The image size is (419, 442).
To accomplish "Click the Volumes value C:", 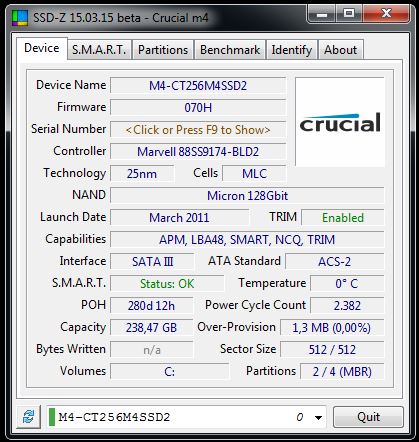I will pos(170,372).
